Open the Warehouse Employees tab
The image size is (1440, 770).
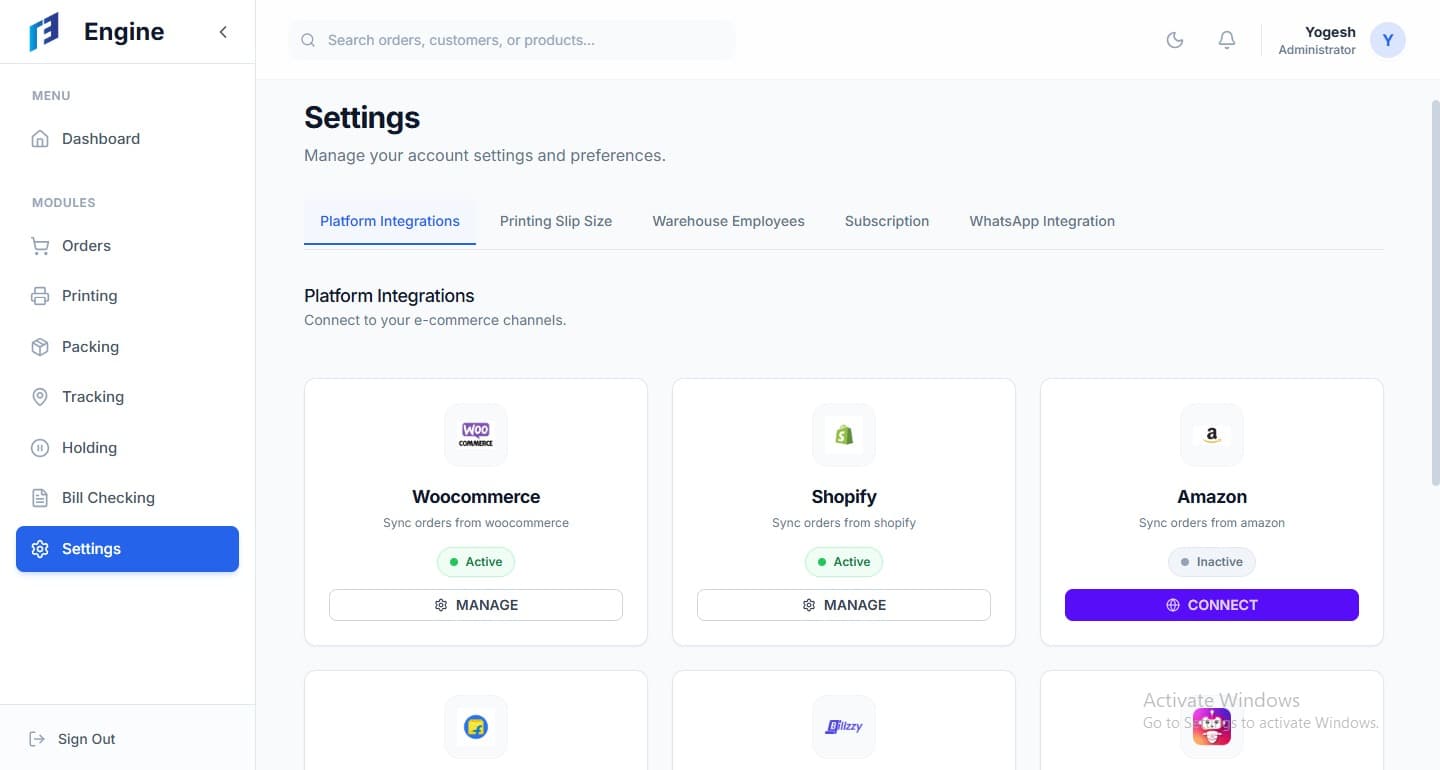click(x=728, y=221)
